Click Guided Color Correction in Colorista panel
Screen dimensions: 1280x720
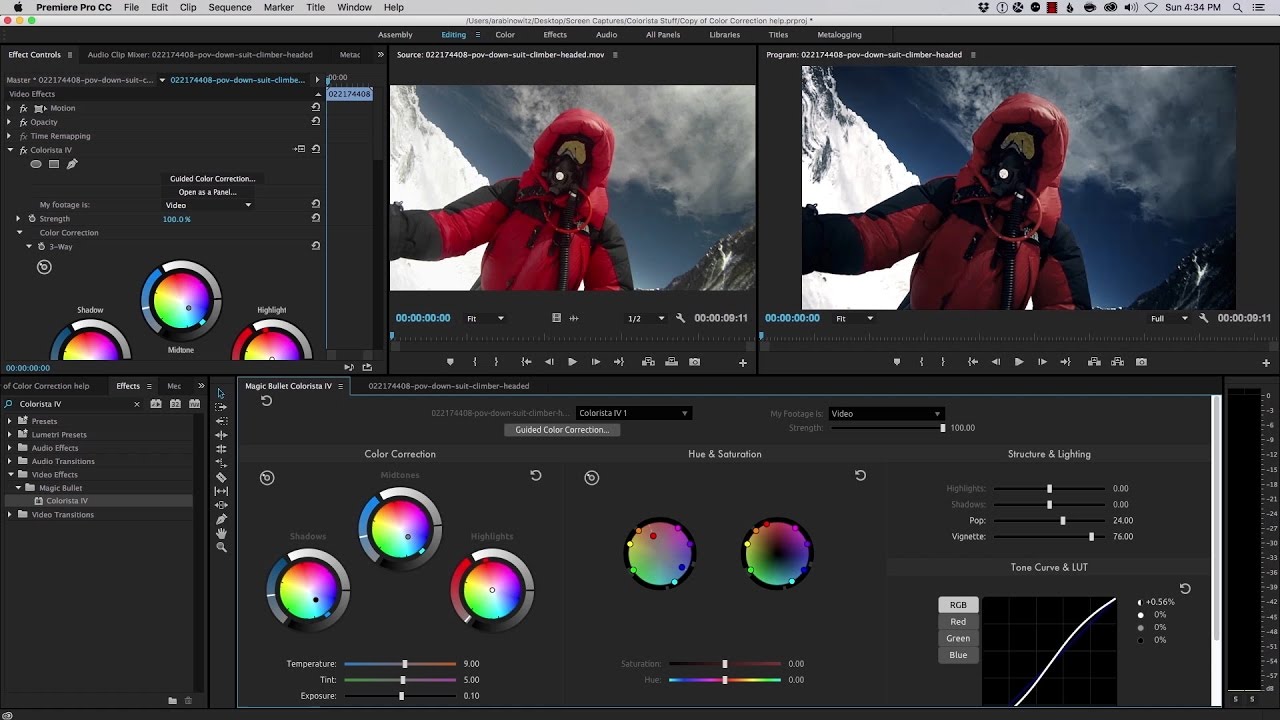pyautogui.click(x=562, y=430)
